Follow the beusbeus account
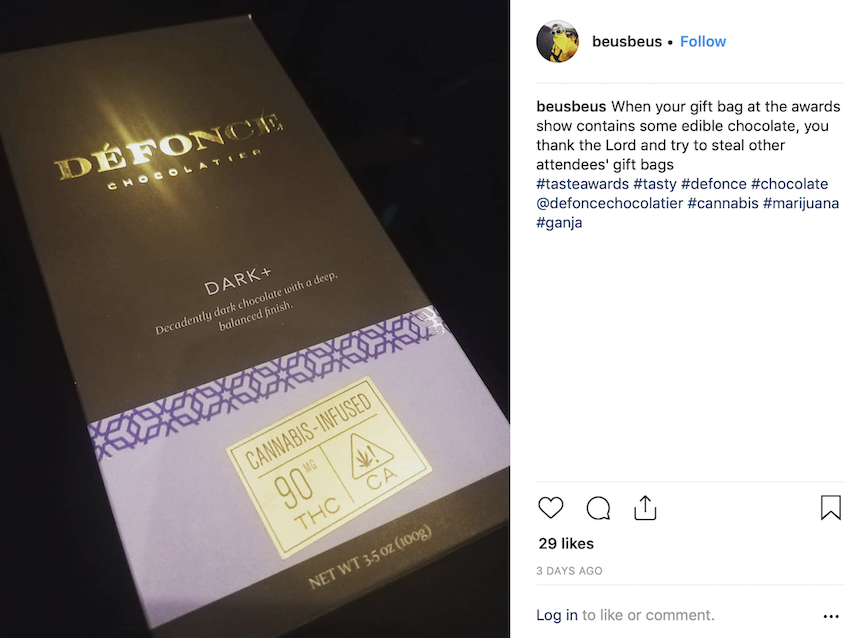The height and width of the screenshot is (638, 864). click(703, 41)
